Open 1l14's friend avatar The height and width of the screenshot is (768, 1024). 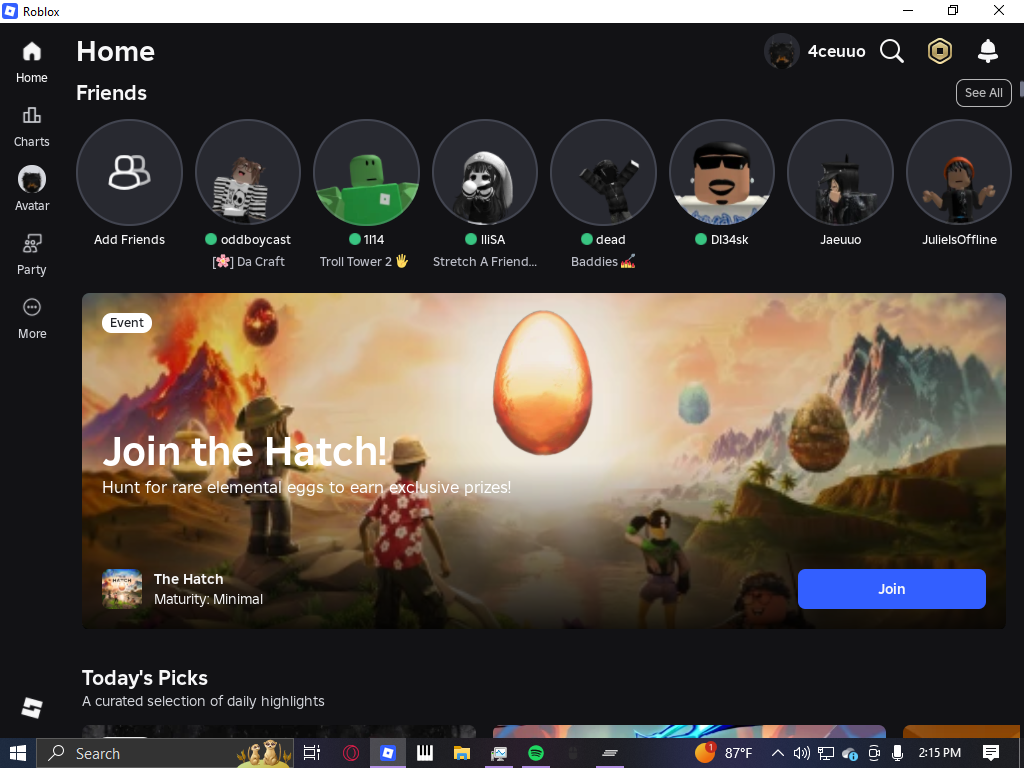point(366,172)
